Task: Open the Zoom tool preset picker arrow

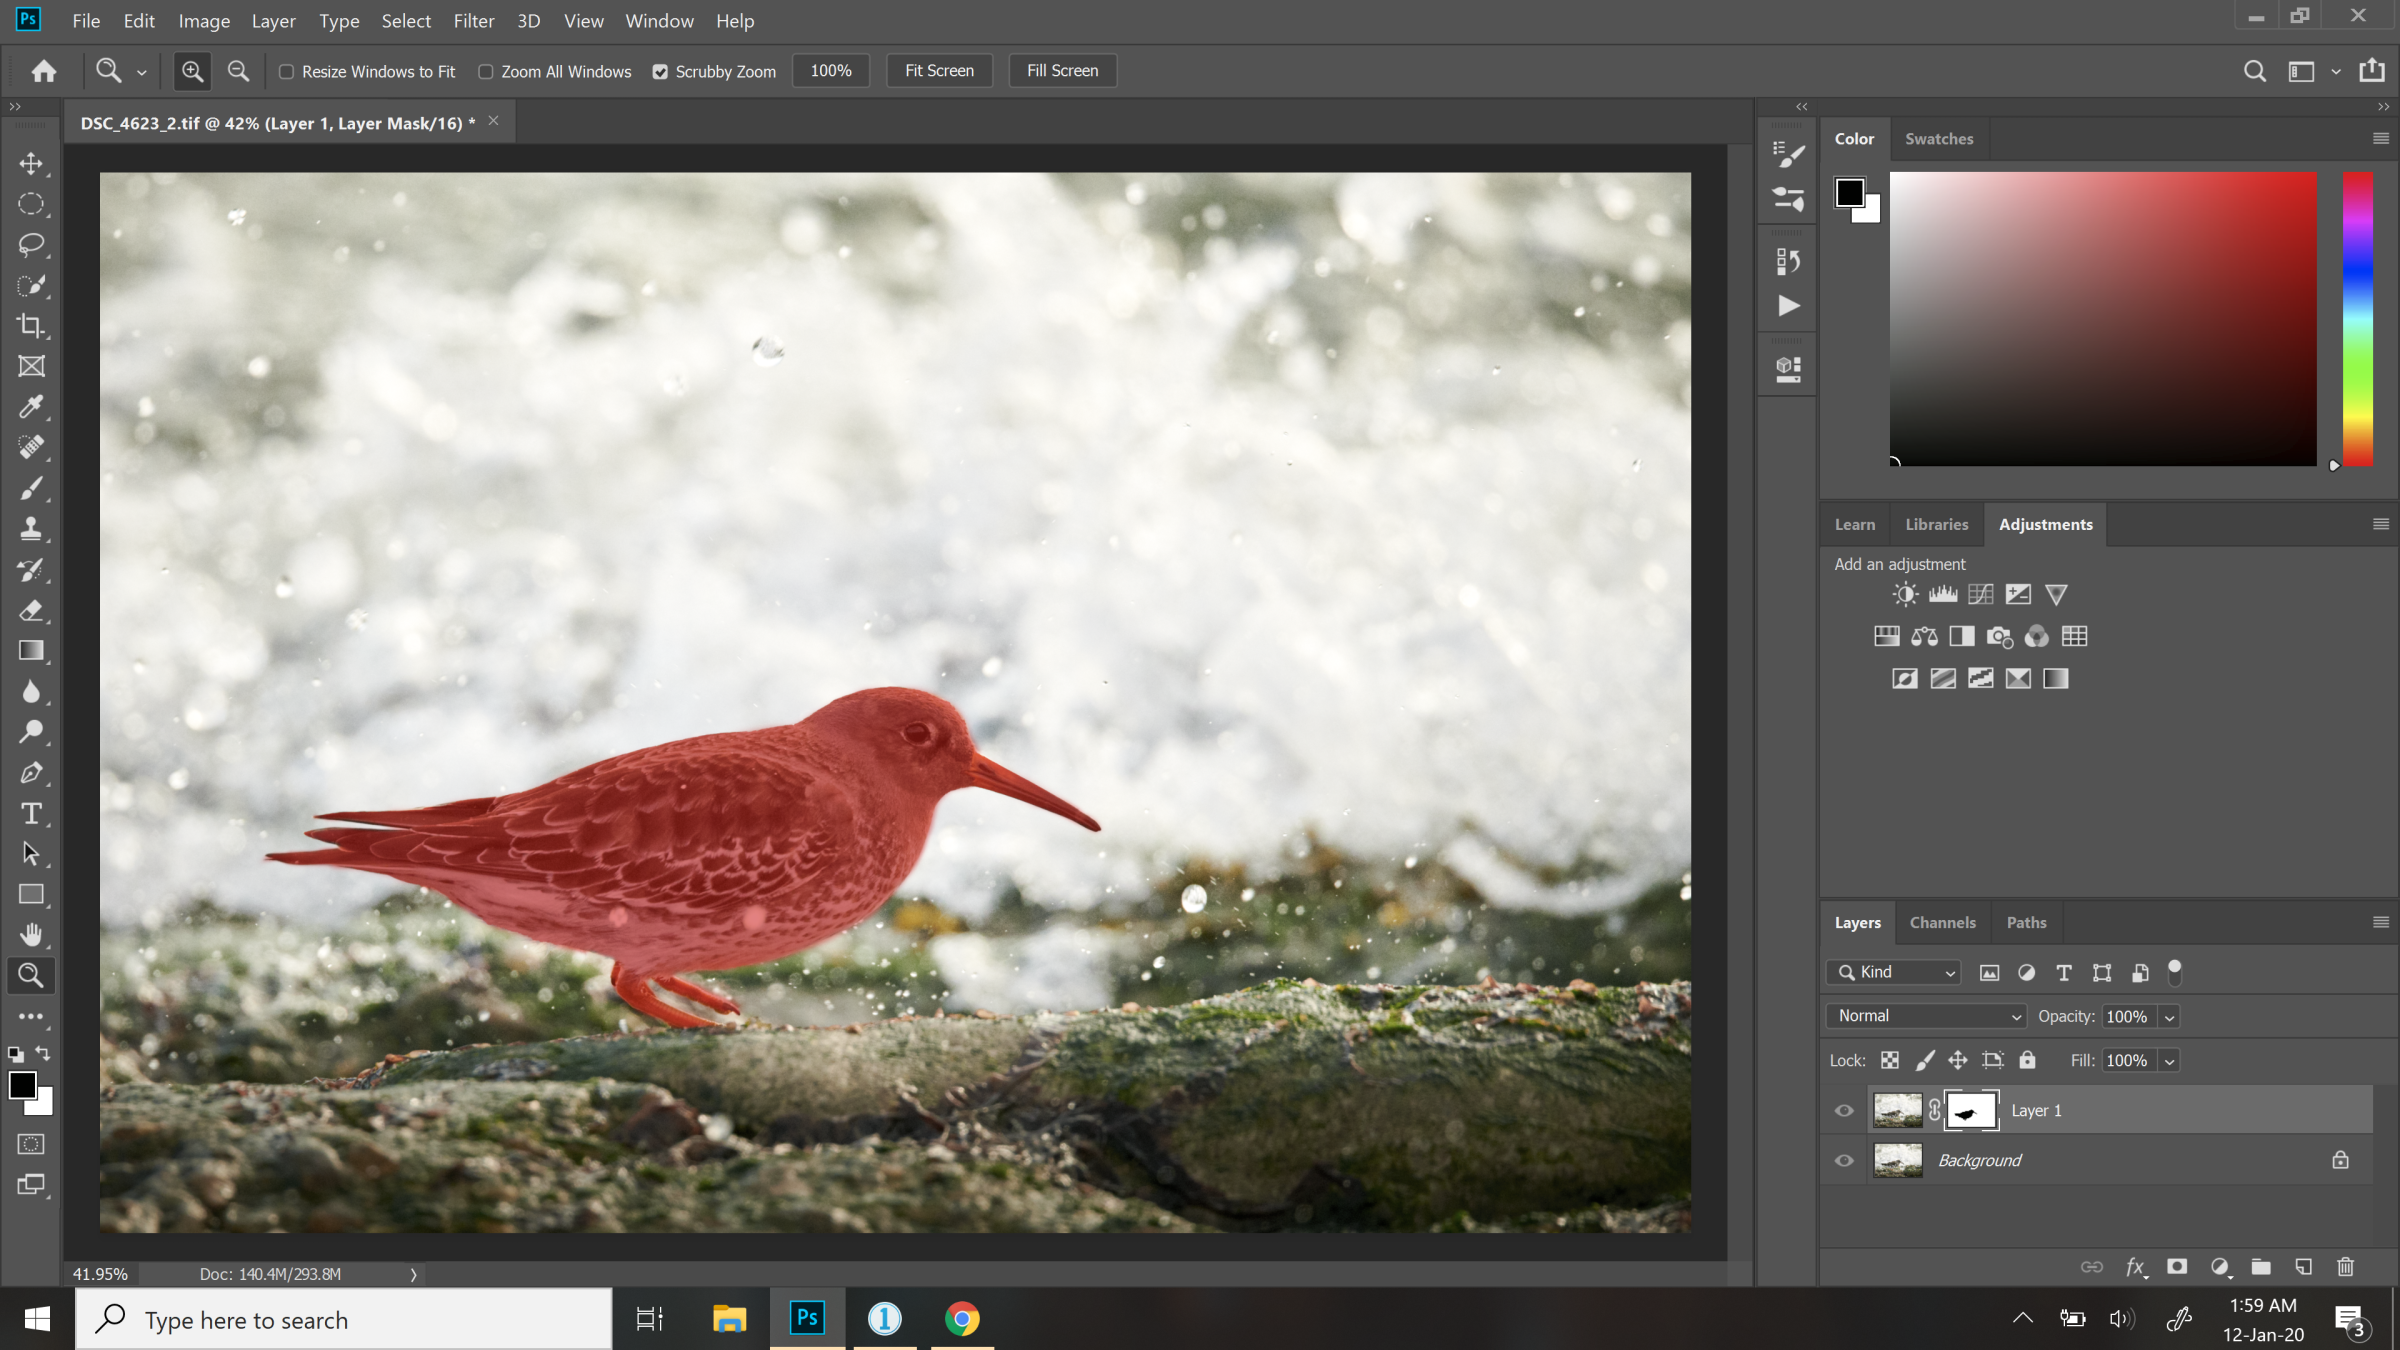Action: (x=141, y=72)
